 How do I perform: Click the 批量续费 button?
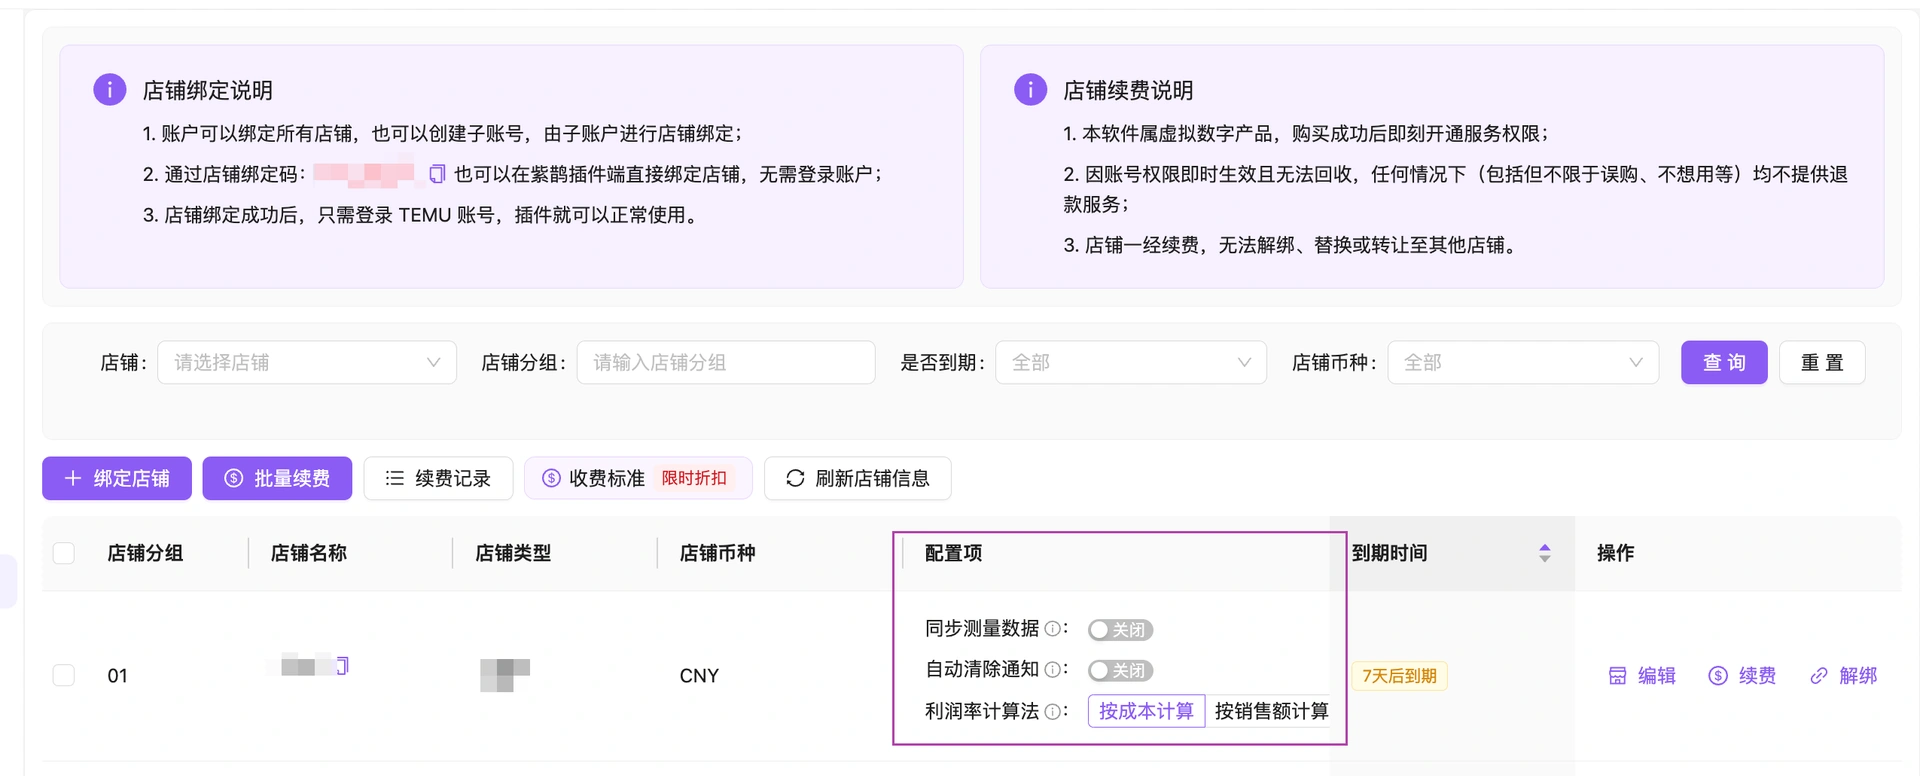click(277, 478)
